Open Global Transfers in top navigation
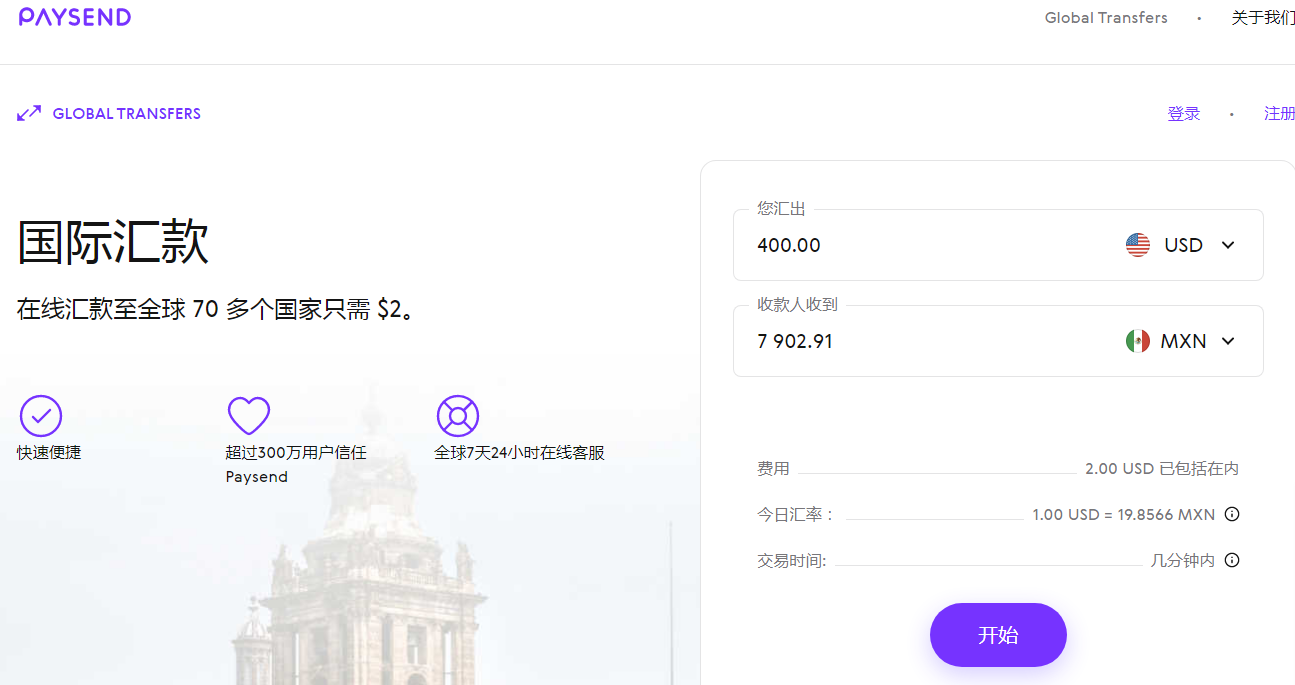The width and height of the screenshot is (1295, 685). click(x=1106, y=18)
